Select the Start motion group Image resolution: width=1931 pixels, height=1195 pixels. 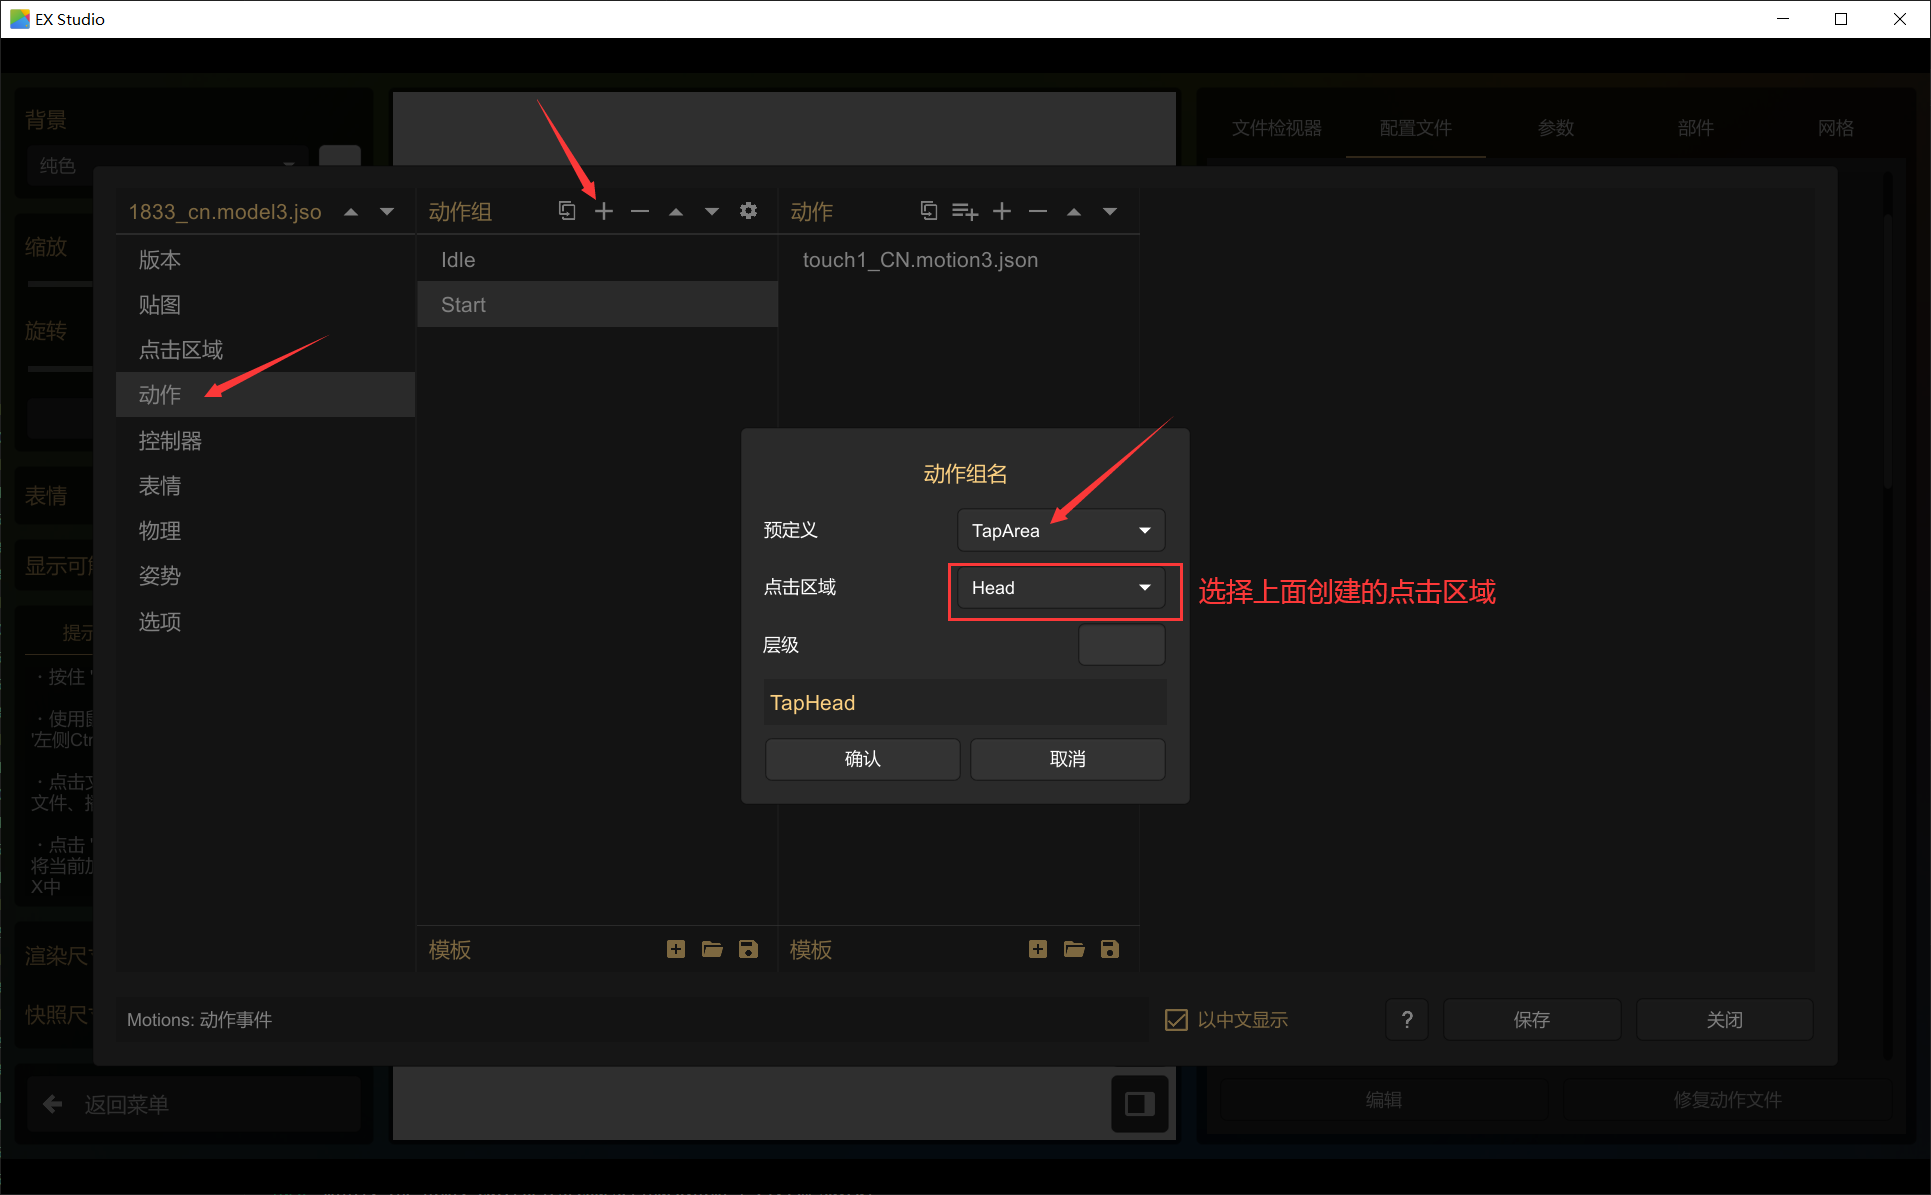[x=597, y=305]
